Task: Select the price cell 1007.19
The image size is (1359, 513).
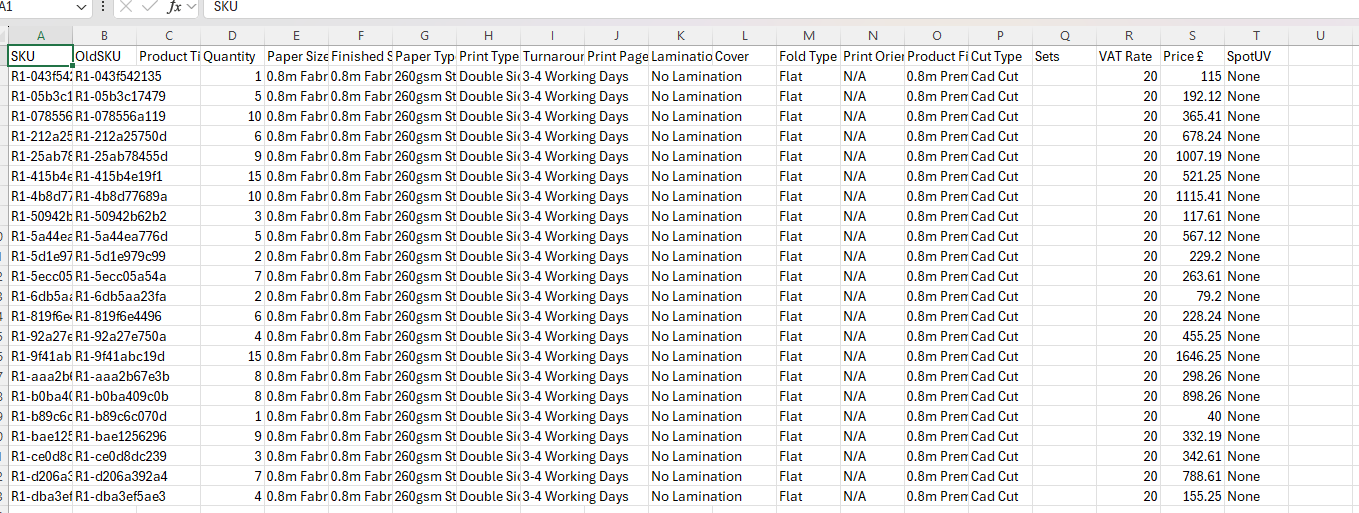Action: pyautogui.click(x=1192, y=156)
